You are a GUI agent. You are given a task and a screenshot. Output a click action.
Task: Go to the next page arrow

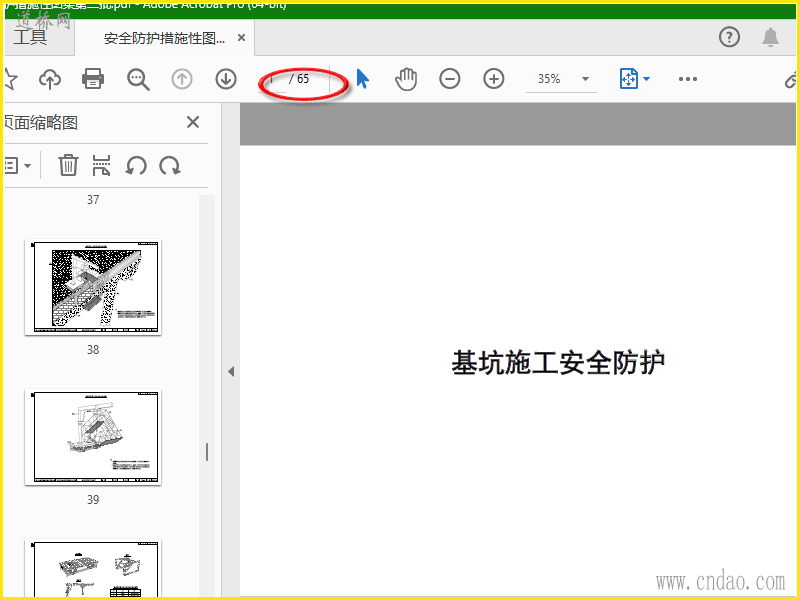[226, 79]
